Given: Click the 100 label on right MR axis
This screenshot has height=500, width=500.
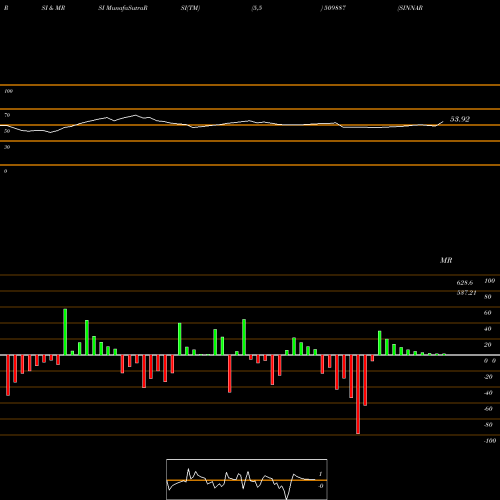Looking at the screenshot, I should pyautogui.click(x=489, y=281).
